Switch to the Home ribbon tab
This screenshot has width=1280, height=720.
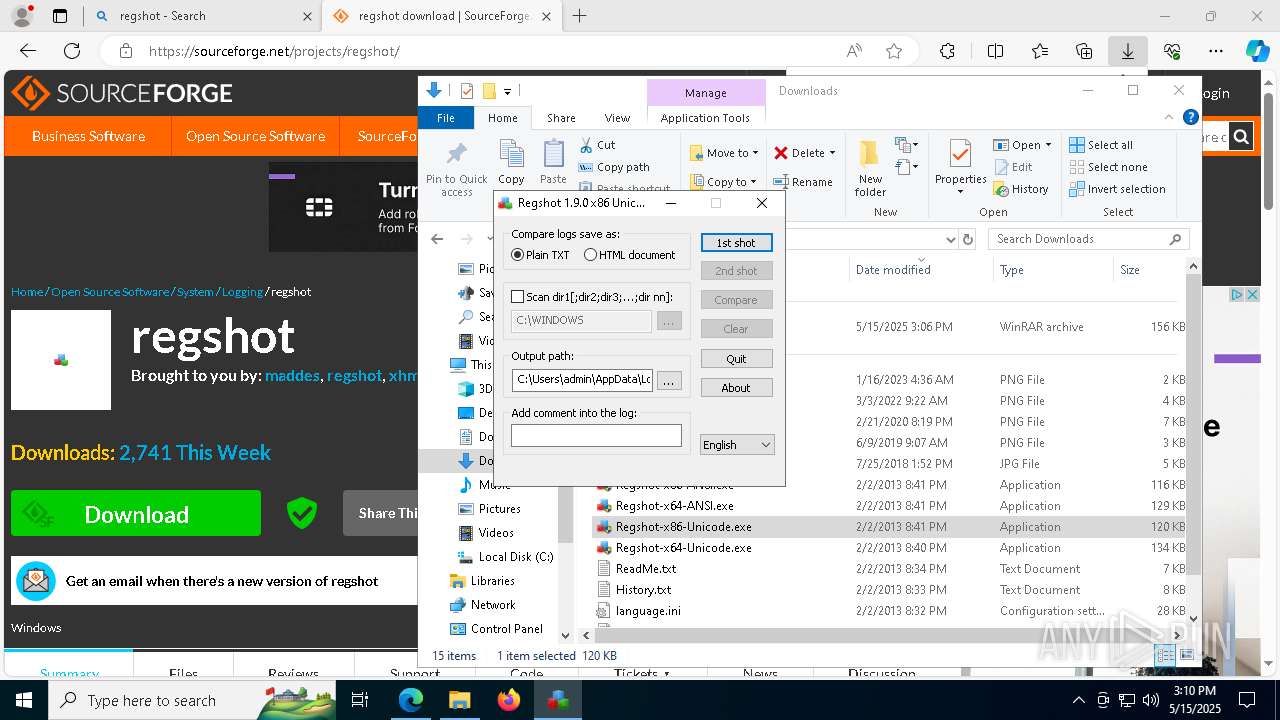pos(503,118)
